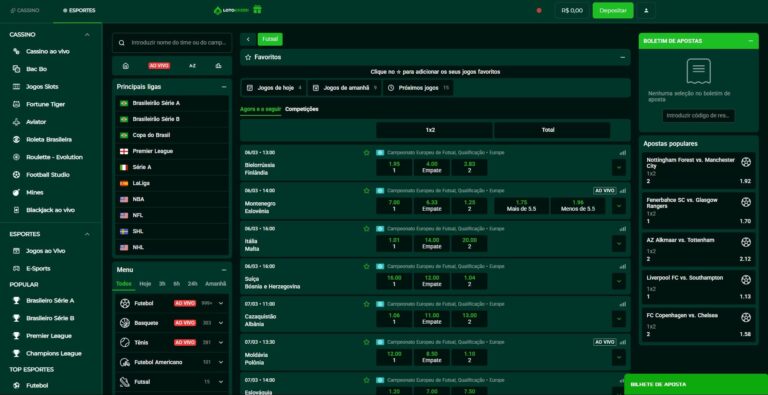Click the Futsal sport chip
This screenshot has height=395, width=768.
click(270, 39)
